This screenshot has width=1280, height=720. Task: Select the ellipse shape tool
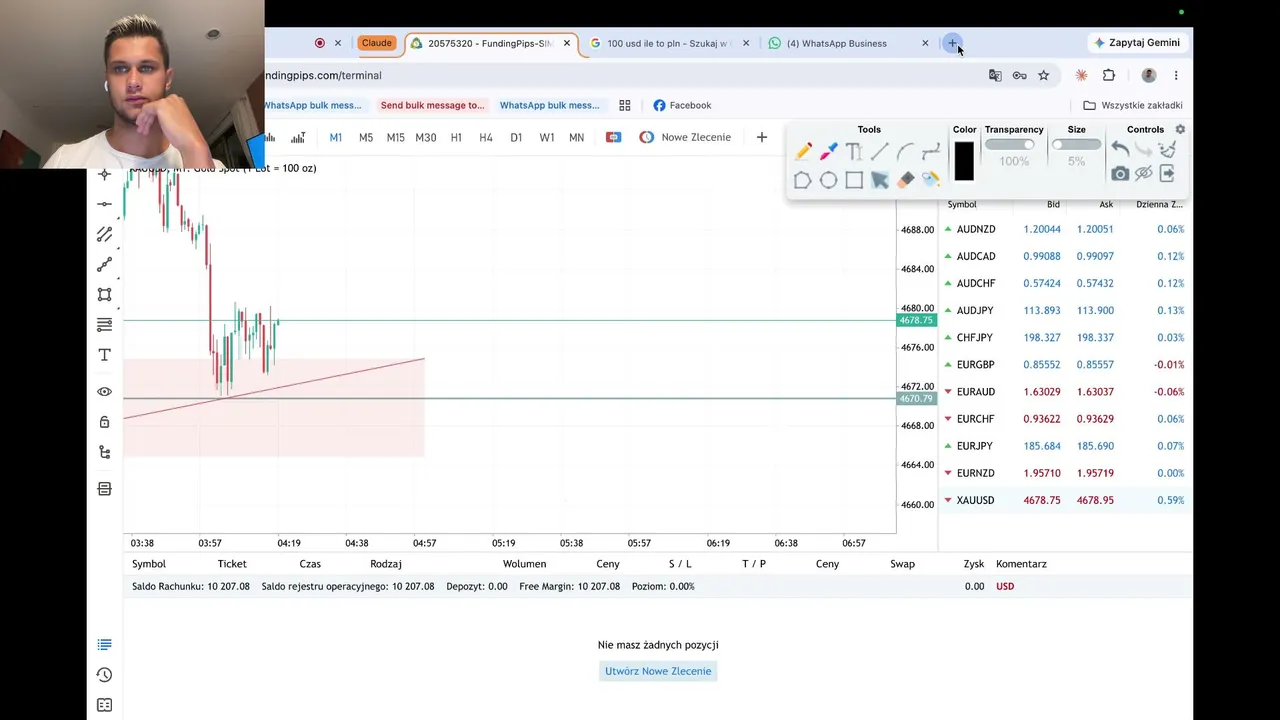[828, 180]
